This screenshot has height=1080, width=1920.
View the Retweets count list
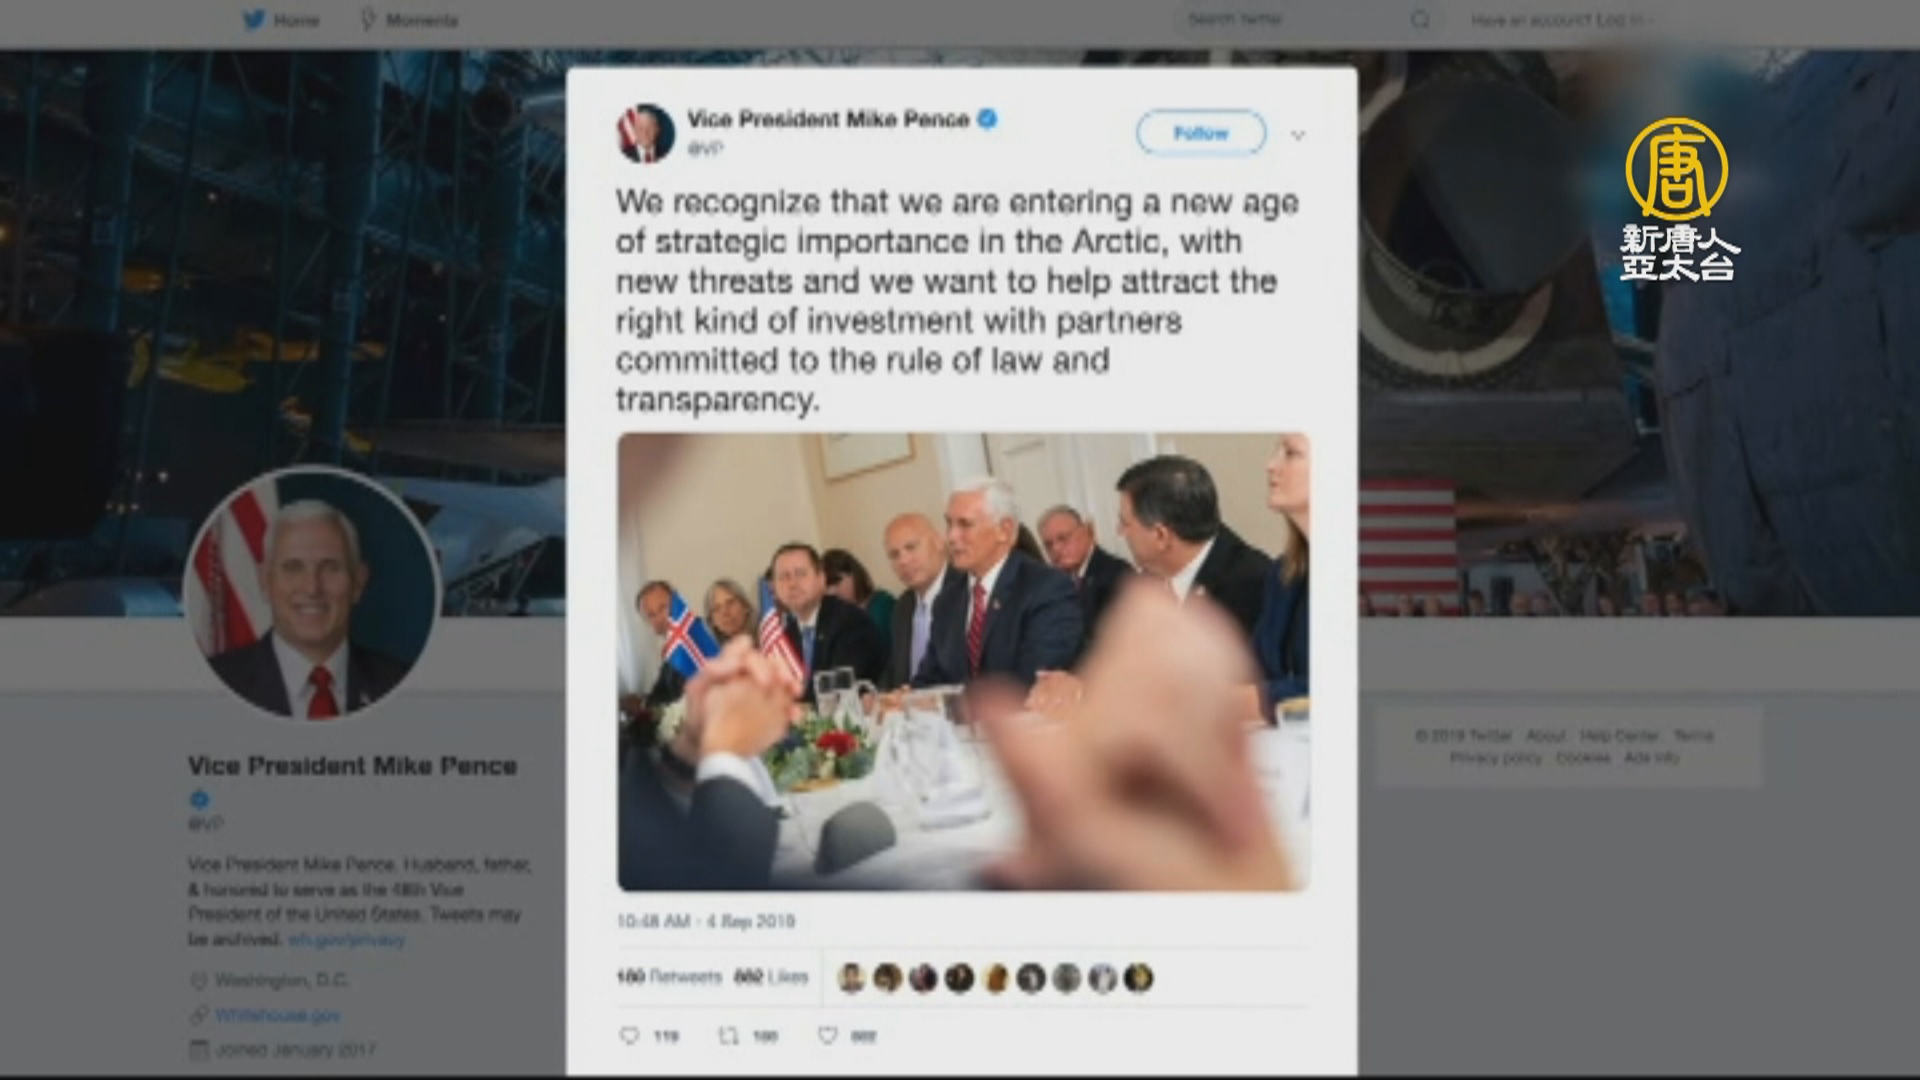tap(669, 977)
